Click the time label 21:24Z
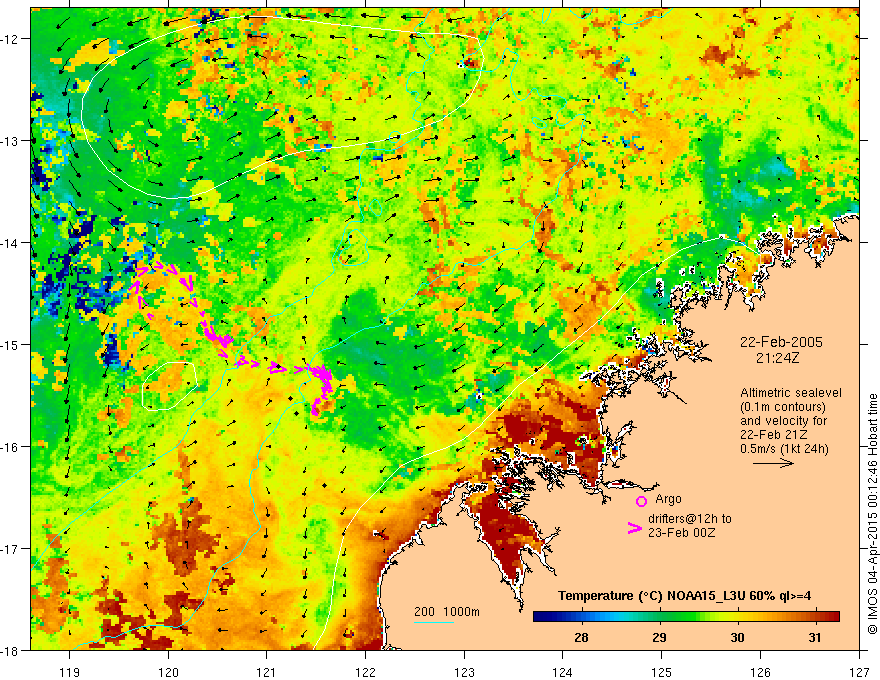Screen dimensions: 880x680 [x=778, y=358]
